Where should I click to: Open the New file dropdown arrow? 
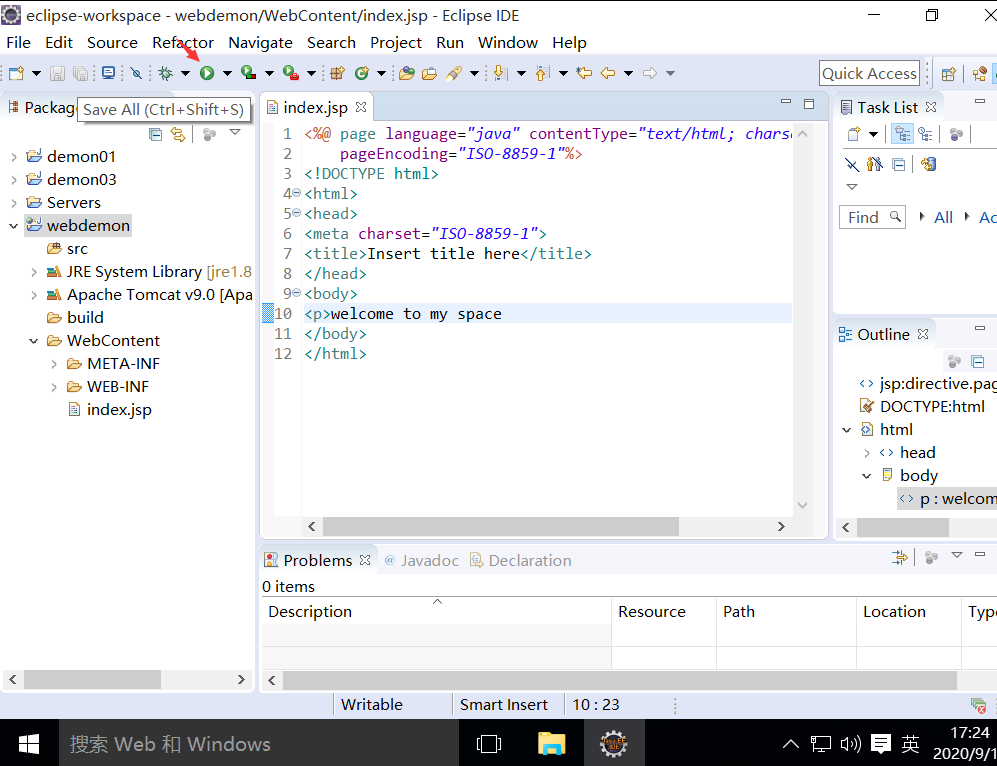[x=36, y=73]
